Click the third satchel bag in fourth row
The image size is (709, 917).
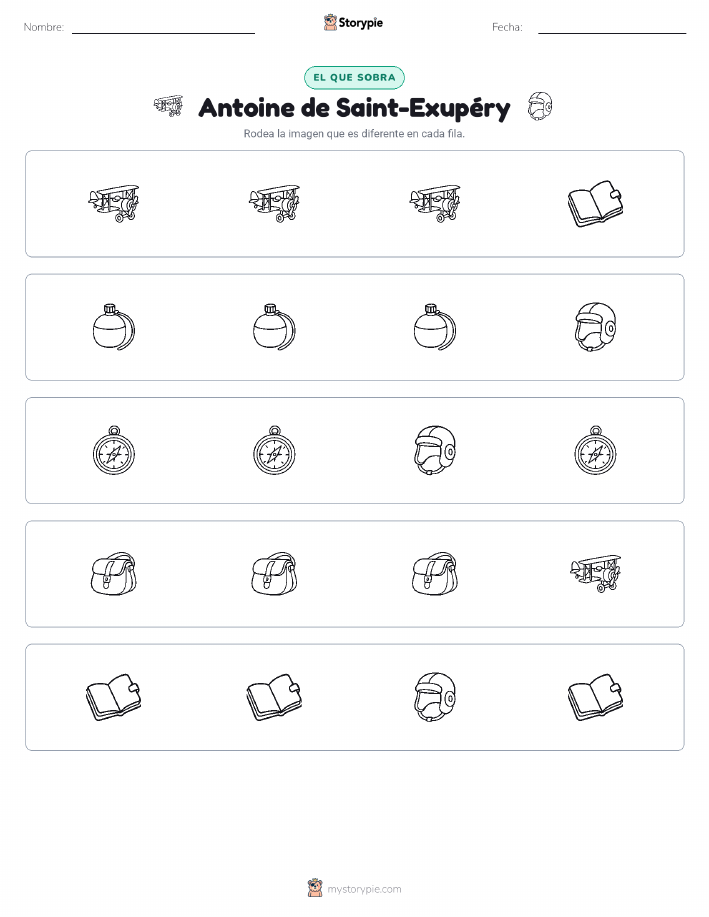point(435,574)
